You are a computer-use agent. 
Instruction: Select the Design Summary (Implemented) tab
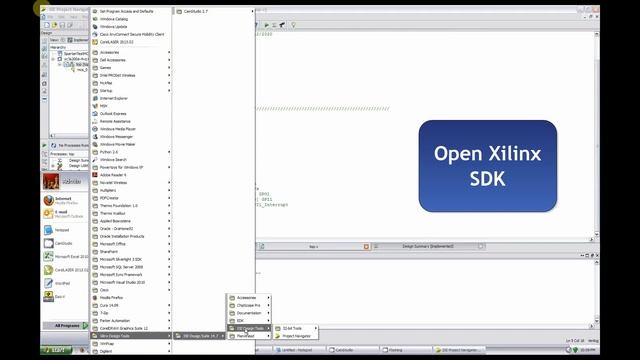tap(428, 247)
